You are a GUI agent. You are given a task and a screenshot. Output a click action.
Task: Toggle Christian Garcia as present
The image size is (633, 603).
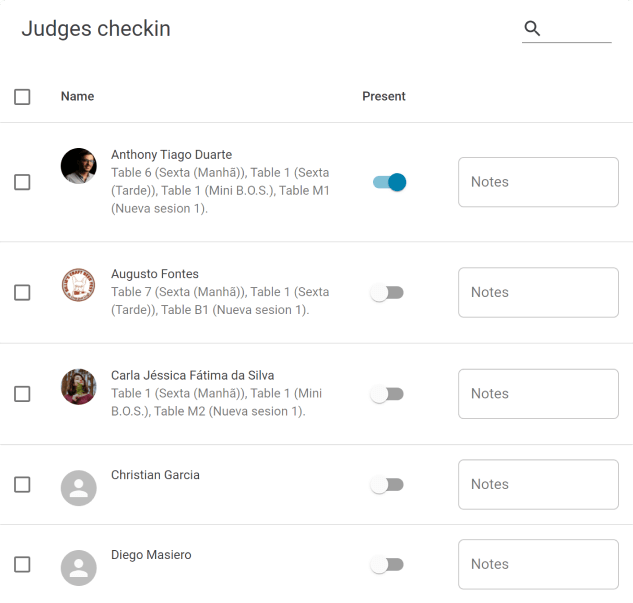[386, 484]
